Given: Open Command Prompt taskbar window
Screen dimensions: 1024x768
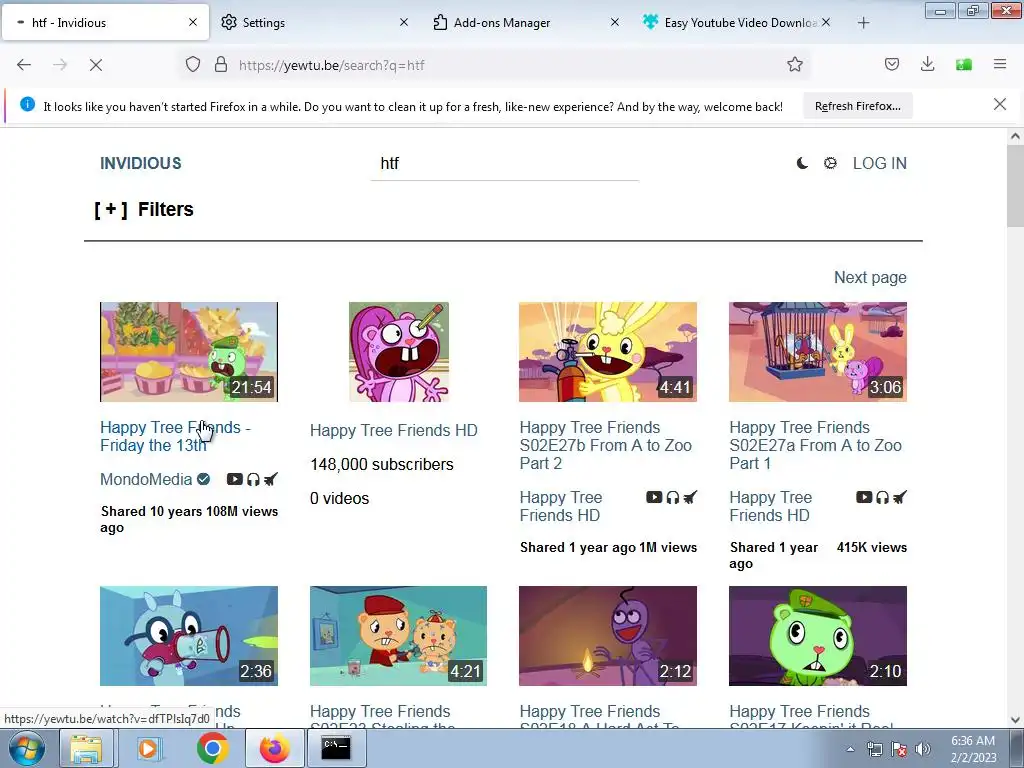Looking at the screenshot, I should click(336, 748).
